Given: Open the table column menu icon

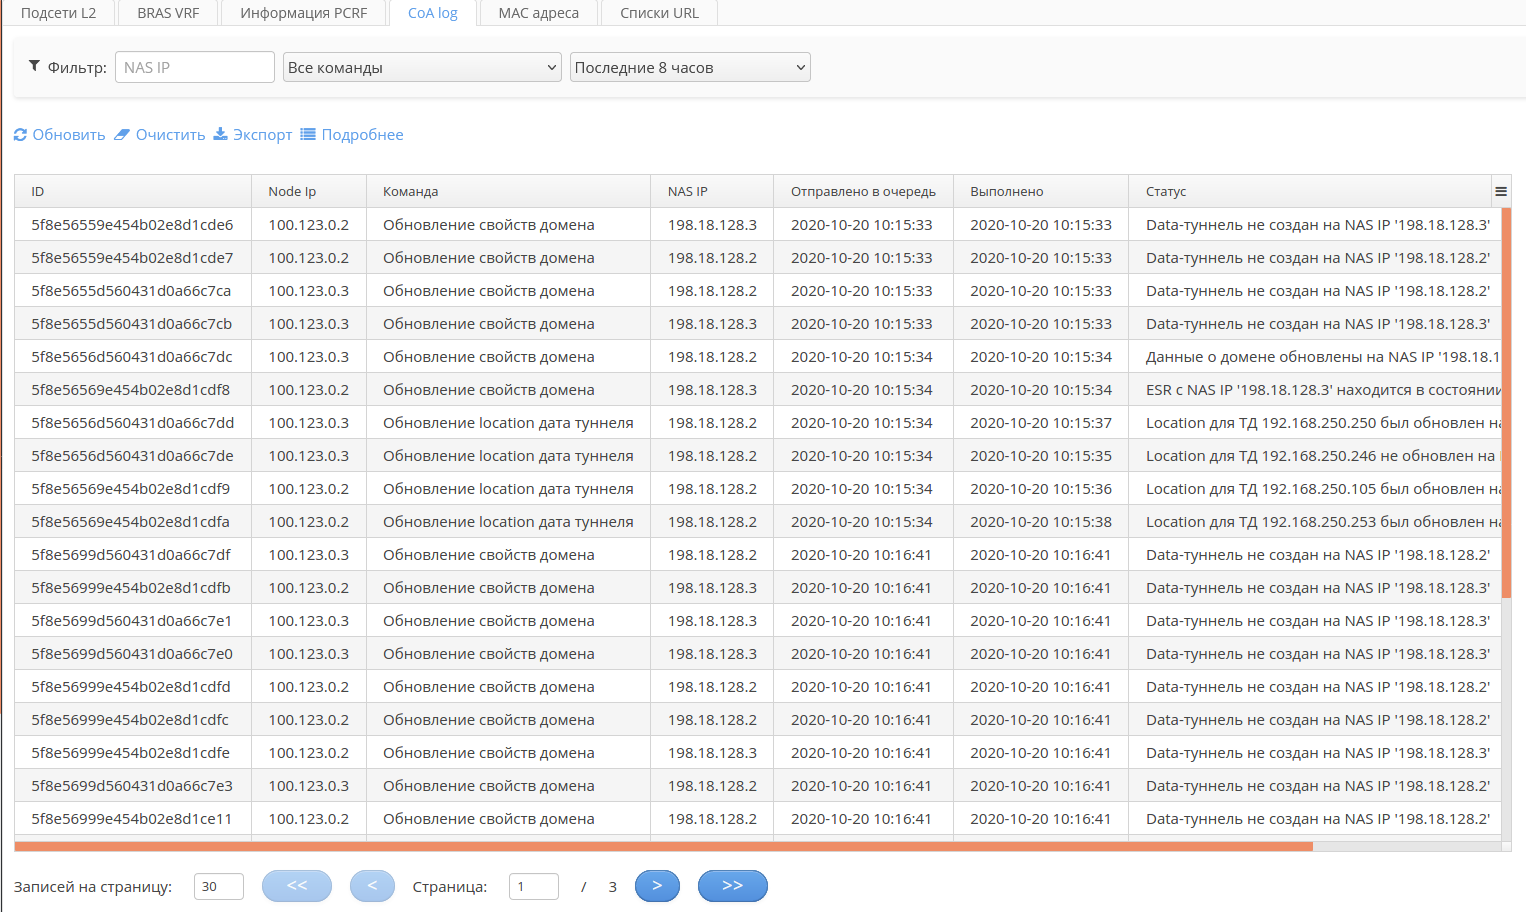Looking at the screenshot, I should pyautogui.click(x=1500, y=191).
